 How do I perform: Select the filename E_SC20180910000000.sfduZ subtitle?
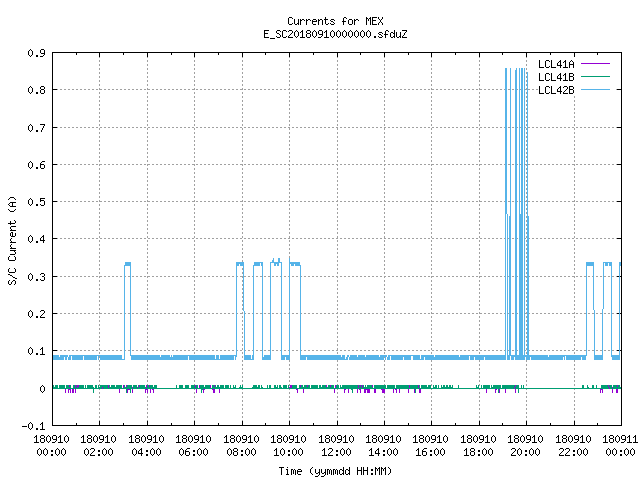pos(335,34)
